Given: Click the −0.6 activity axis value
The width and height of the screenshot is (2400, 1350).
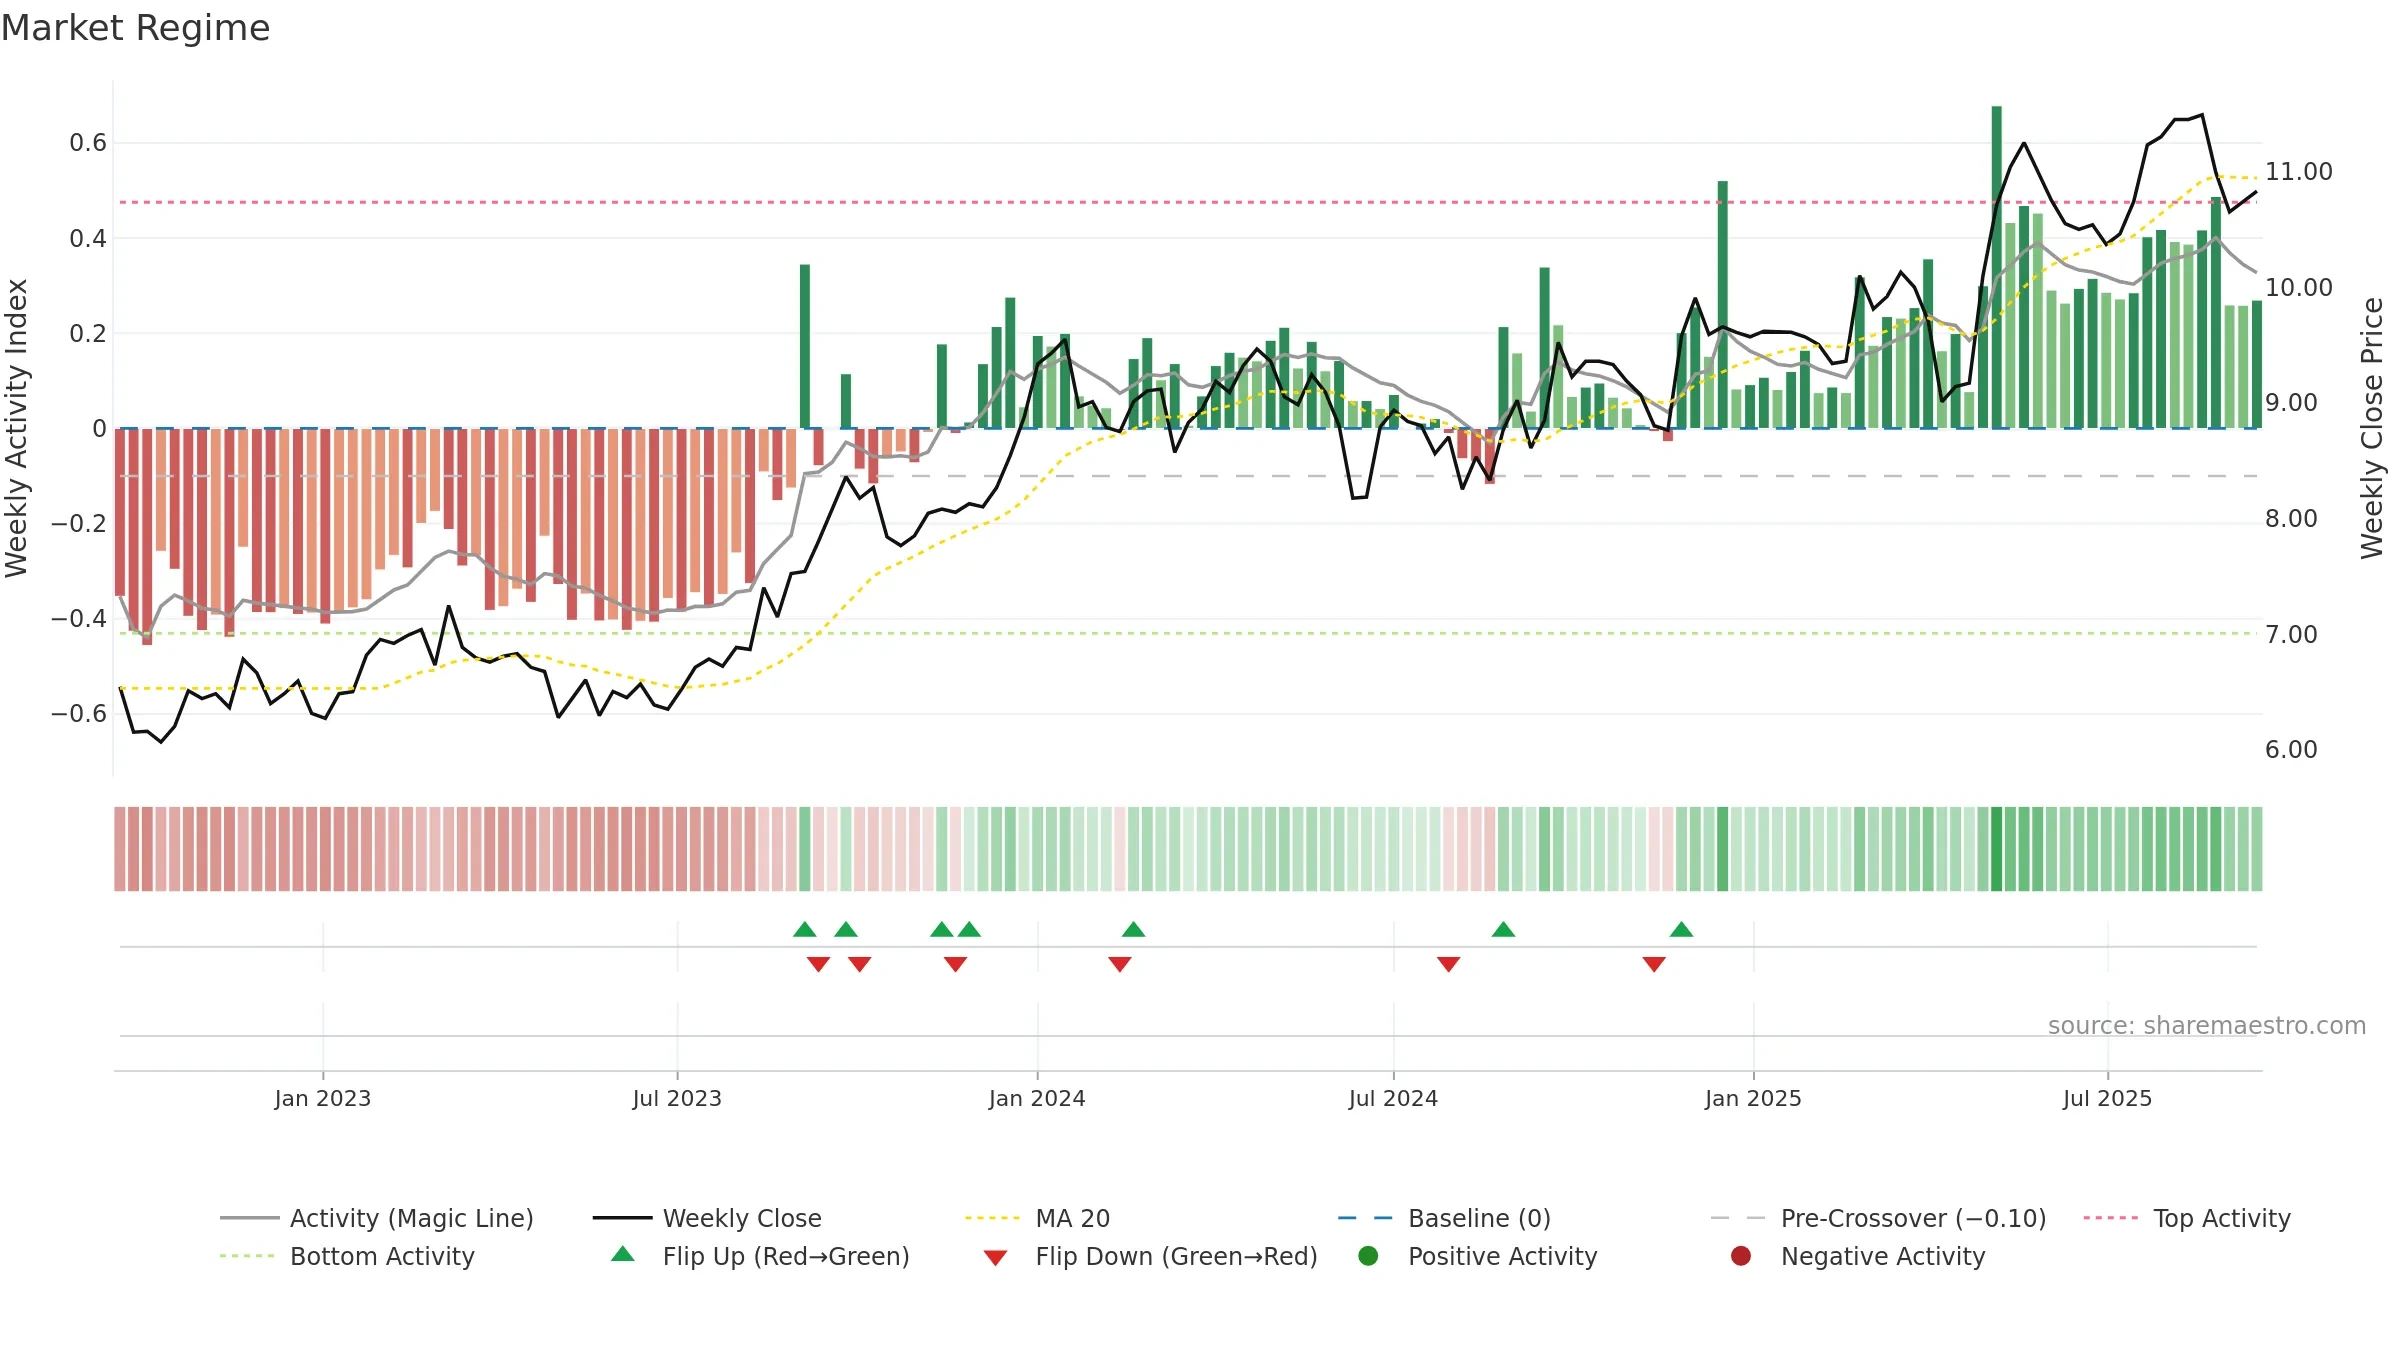Looking at the screenshot, I should coord(79,714).
